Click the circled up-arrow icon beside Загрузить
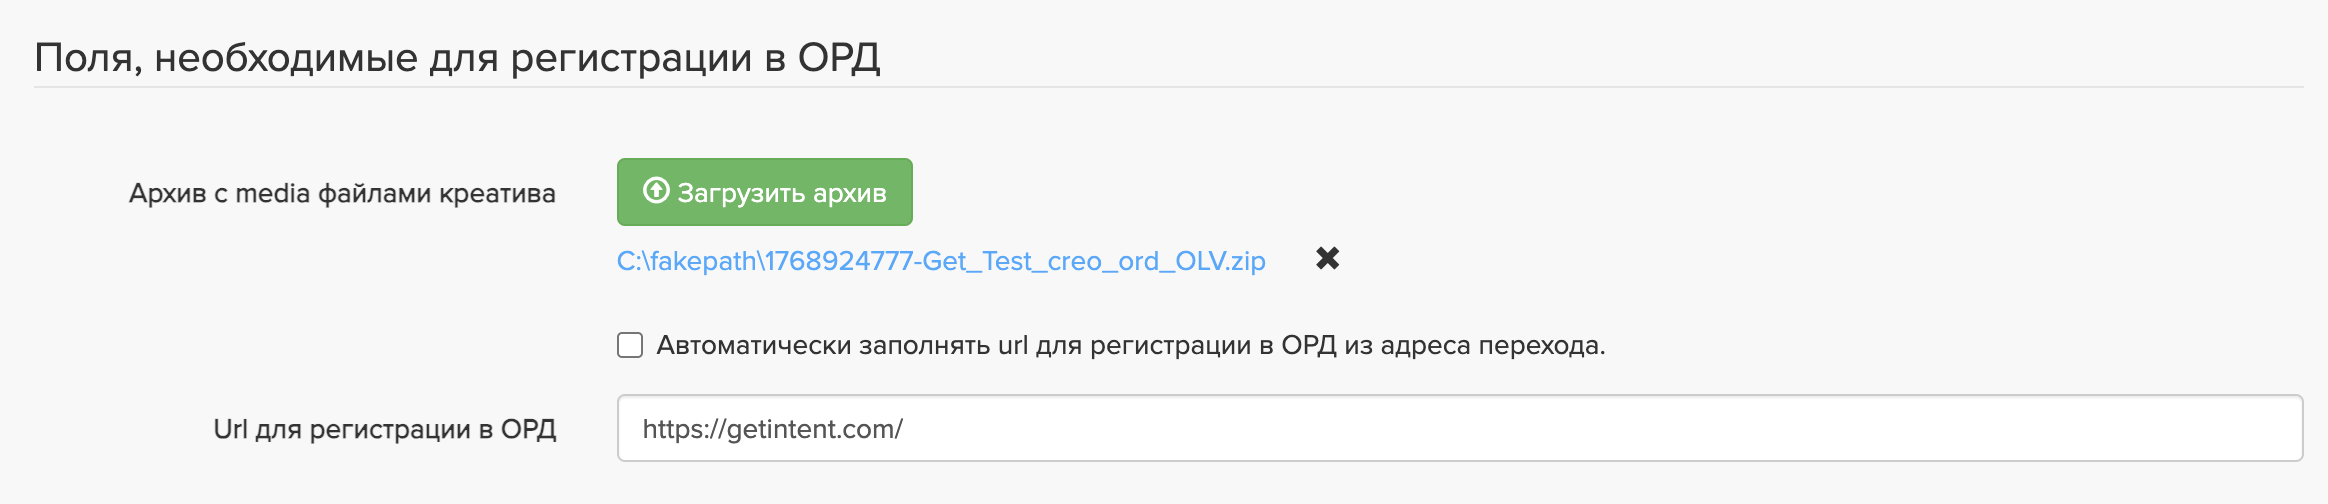This screenshot has height=504, width=2328. 656,191
